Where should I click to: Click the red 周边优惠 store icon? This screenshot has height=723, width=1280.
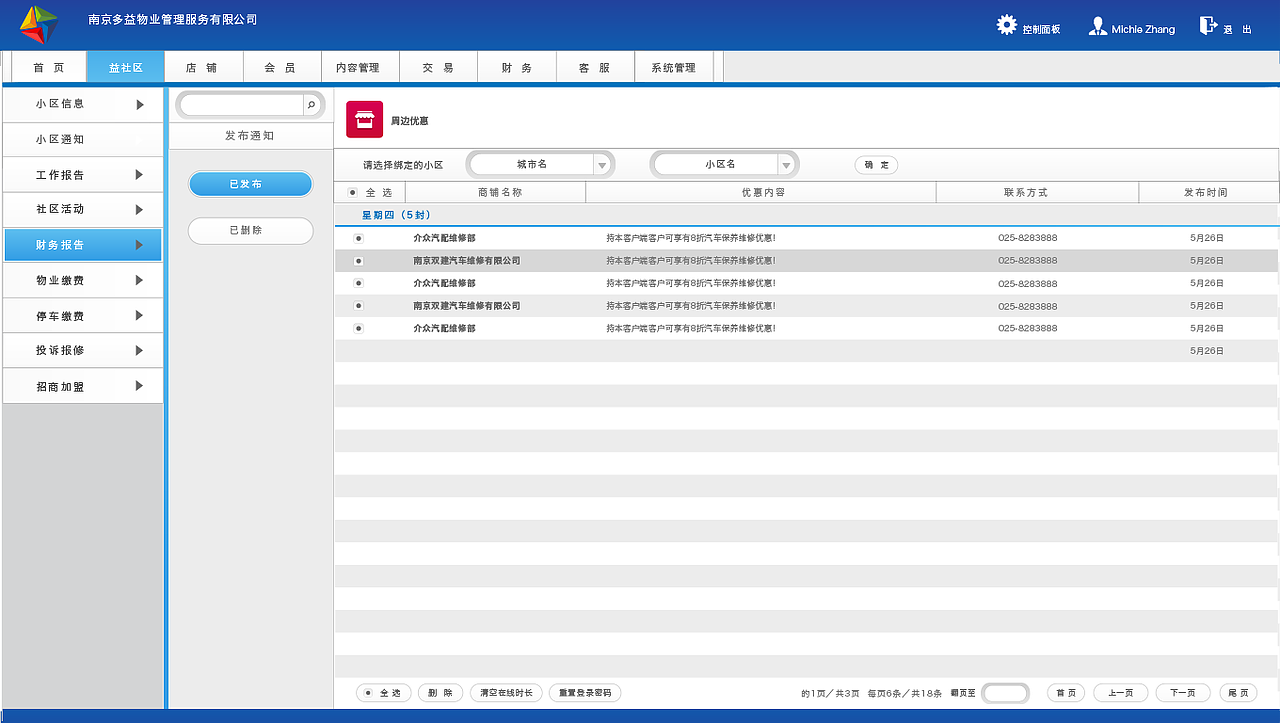pyautogui.click(x=364, y=120)
